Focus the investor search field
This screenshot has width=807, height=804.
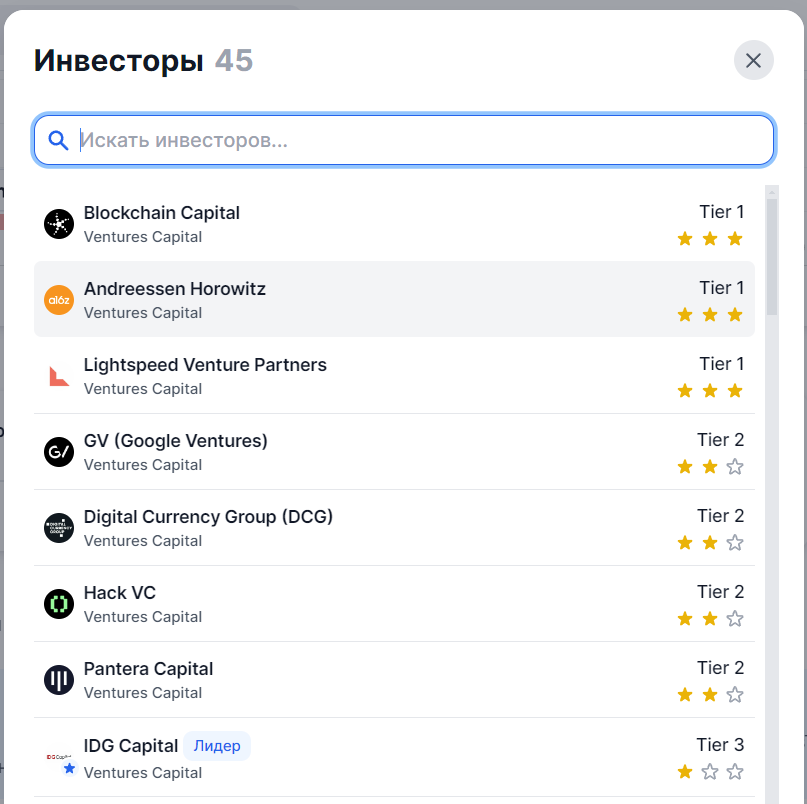[420, 141]
